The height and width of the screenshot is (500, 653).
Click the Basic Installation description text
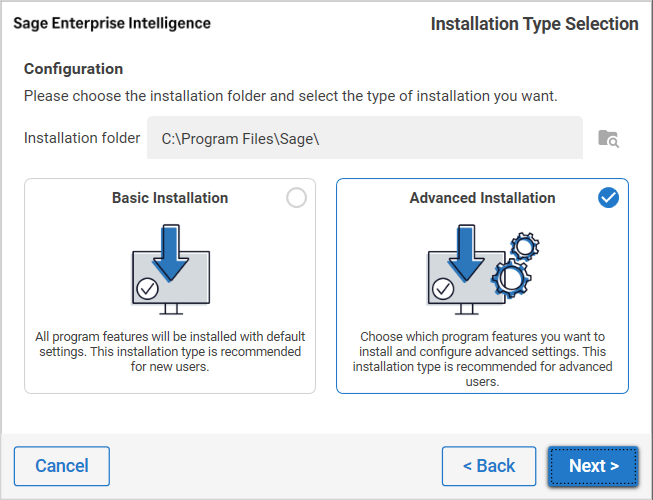tap(170, 352)
